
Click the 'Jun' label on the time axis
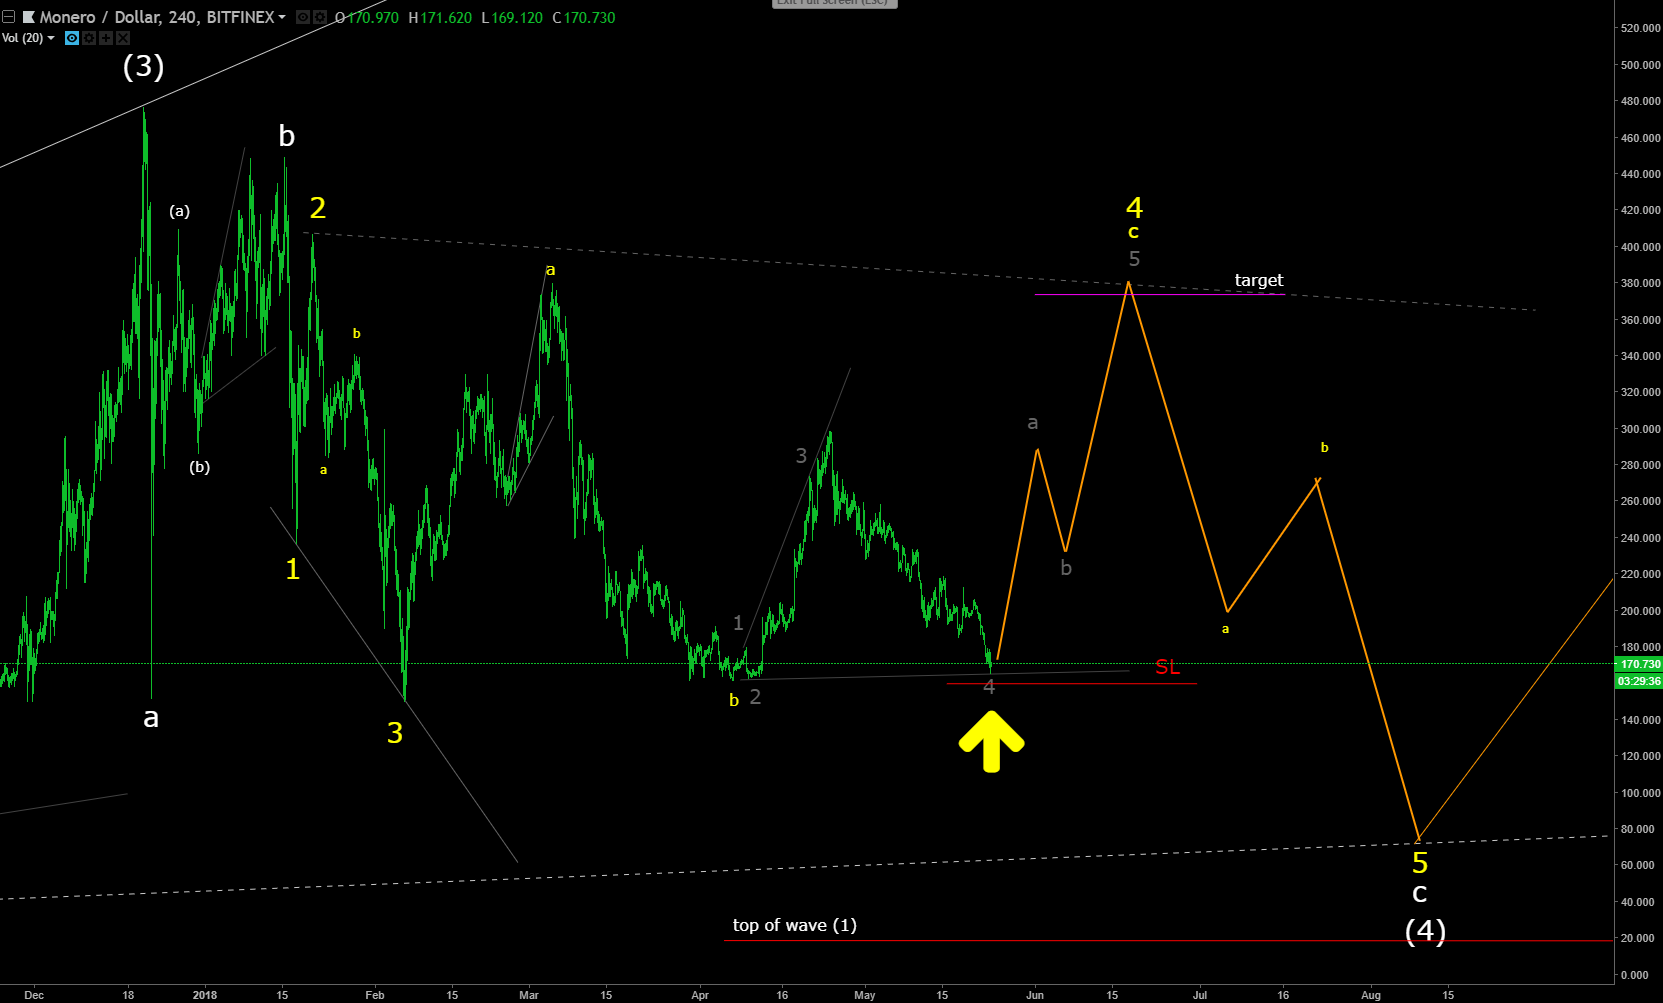pyautogui.click(x=1035, y=995)
